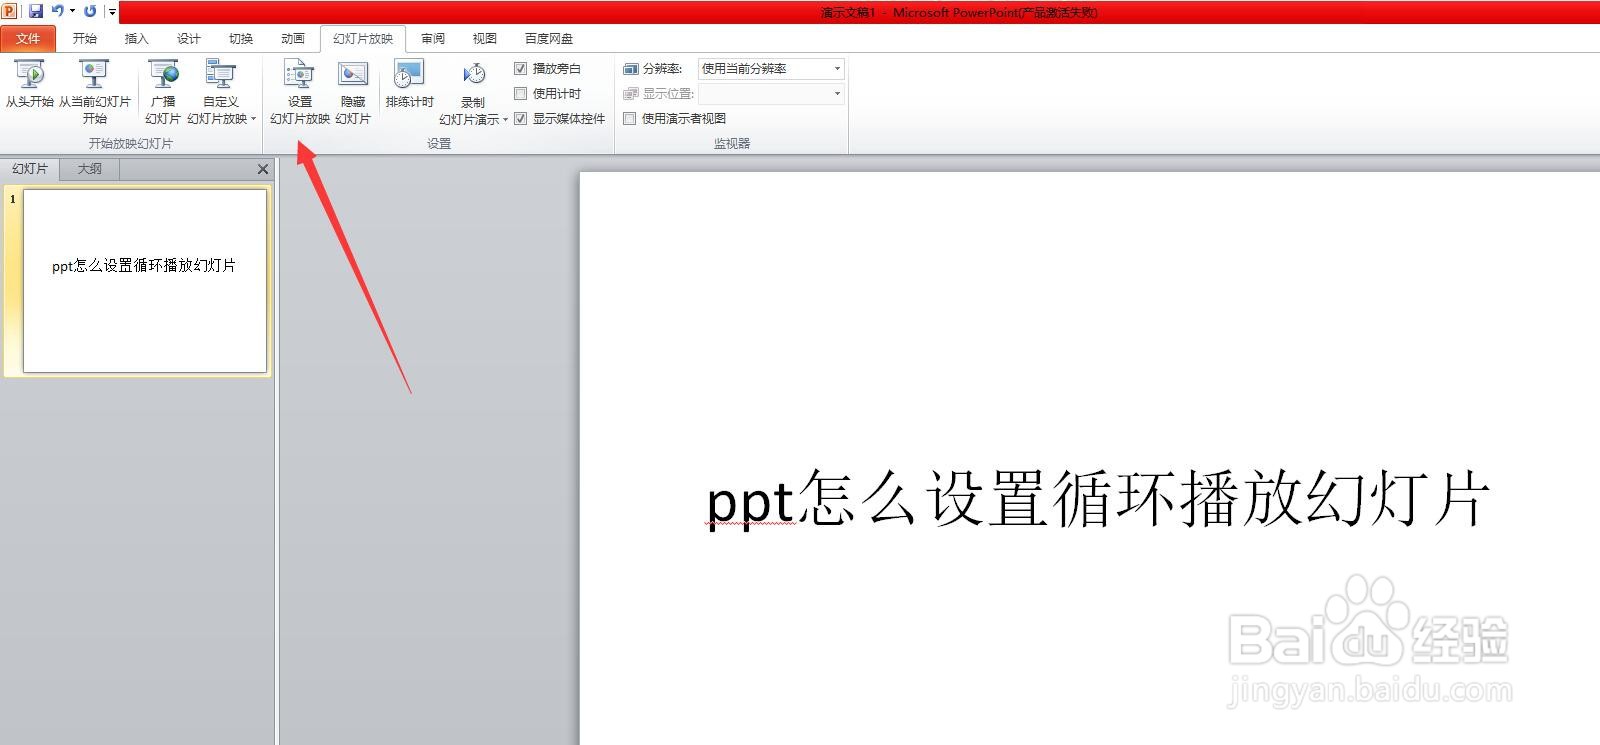The width and height of the screenshot is (1600, 745).
Task: Switch to Outline (大纲) pane tab
Action: click(x=90, y=169)
